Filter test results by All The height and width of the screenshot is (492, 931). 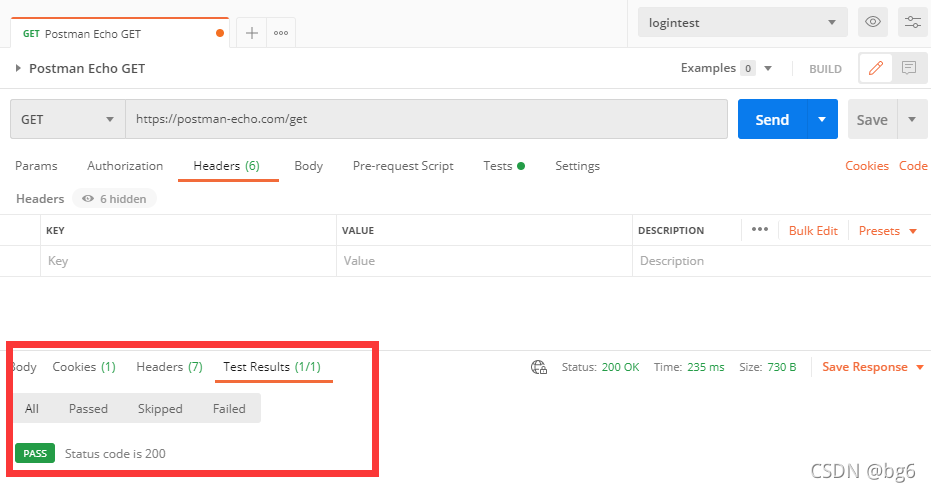pos(32,408)
